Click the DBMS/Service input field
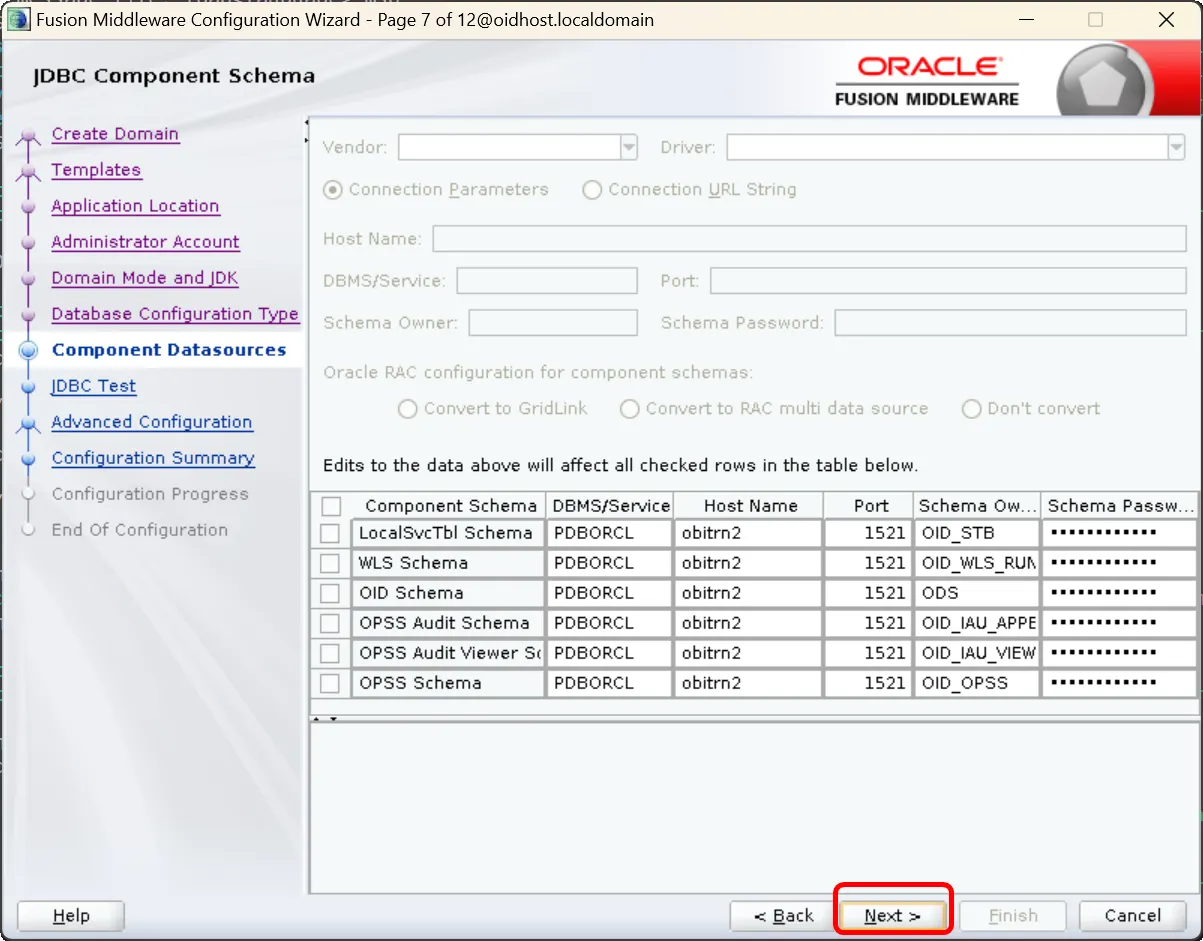Viewport: 1203px width, 941px height. click(x=547, y=281)
